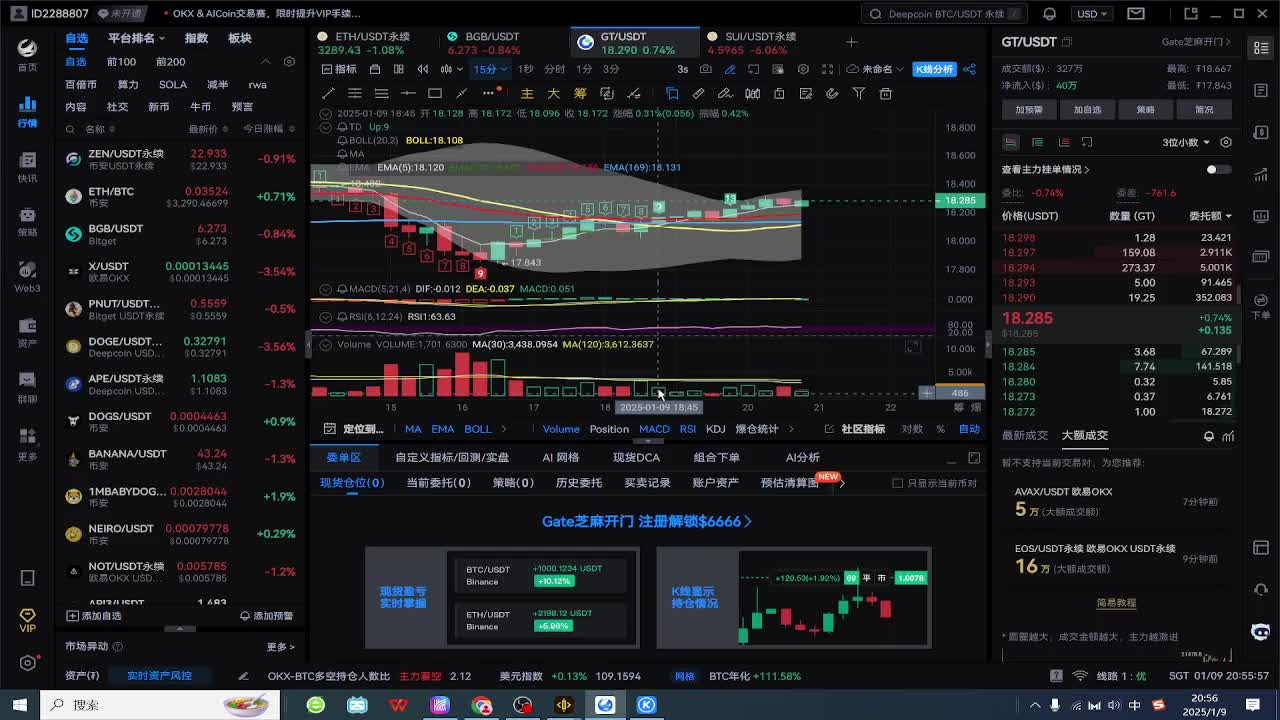Open Windows Start menu
Image resolution: width=1280 pixels, height=720 pixels.
(x=19, y=705)
